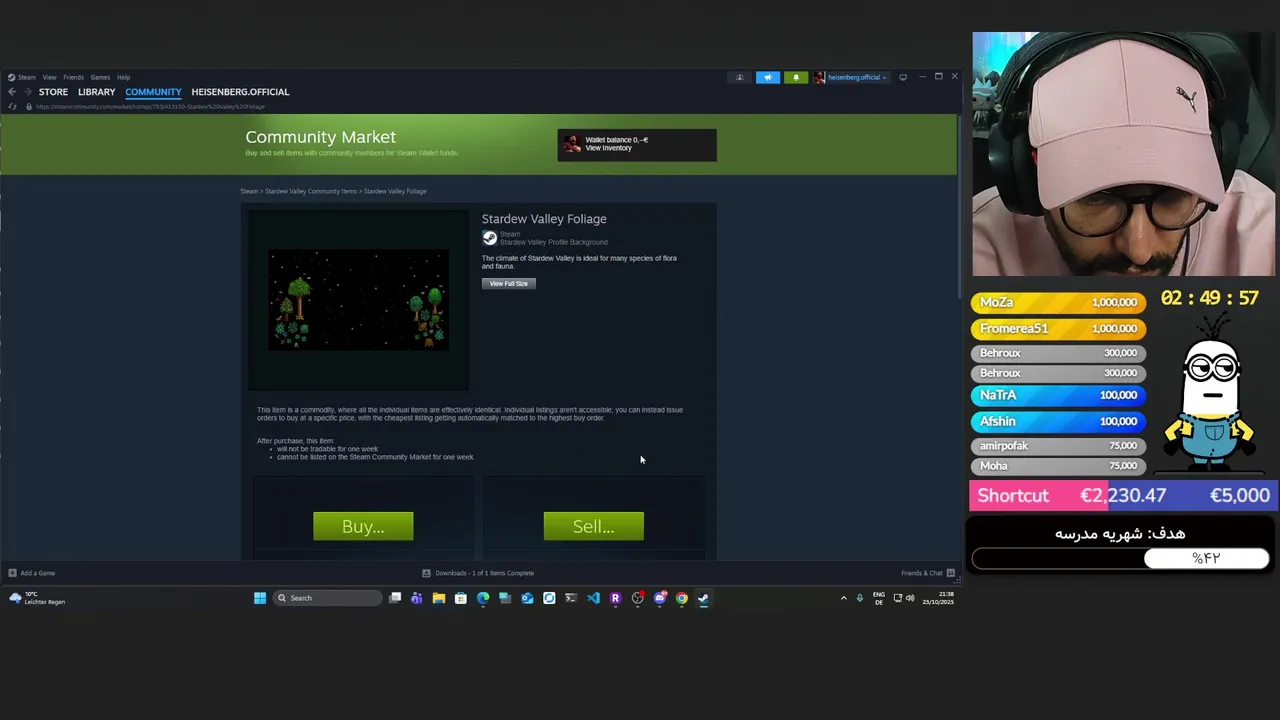Open the Friends menu
Viewport: 1280px width, 720px height.
coord(73,77)
